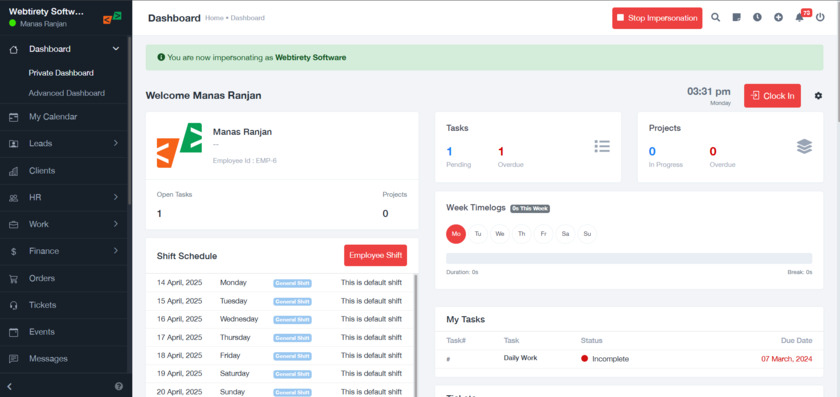Click the week timelog progress bar

629,258
